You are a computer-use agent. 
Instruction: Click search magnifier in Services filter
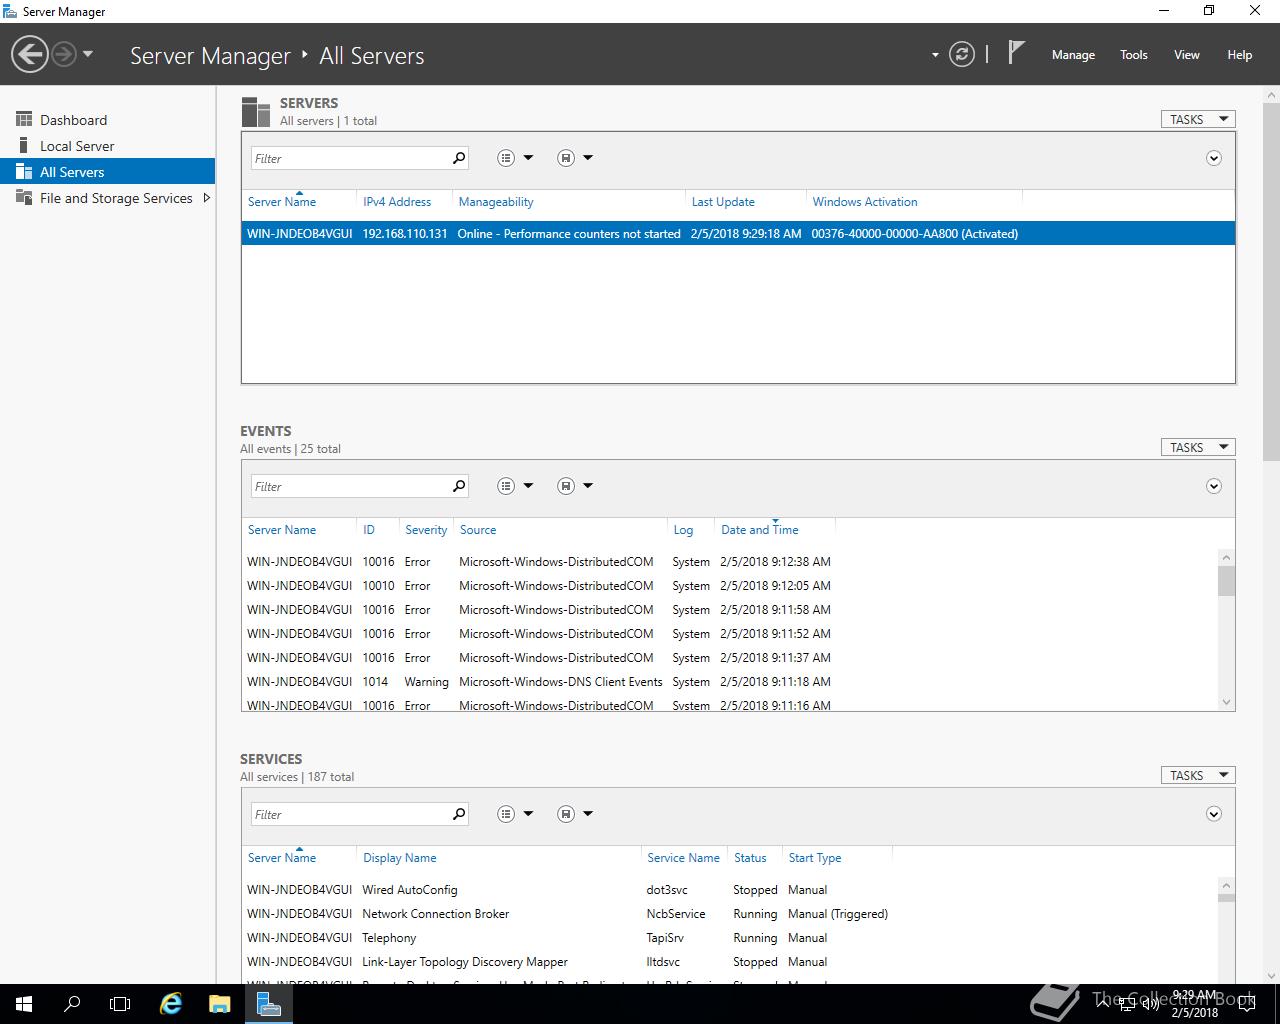(459, 814)
